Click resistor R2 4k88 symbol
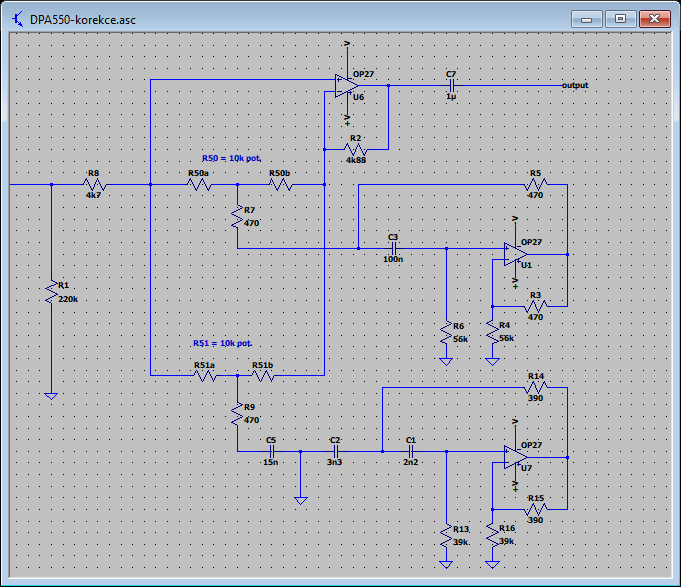 point(355,149)
